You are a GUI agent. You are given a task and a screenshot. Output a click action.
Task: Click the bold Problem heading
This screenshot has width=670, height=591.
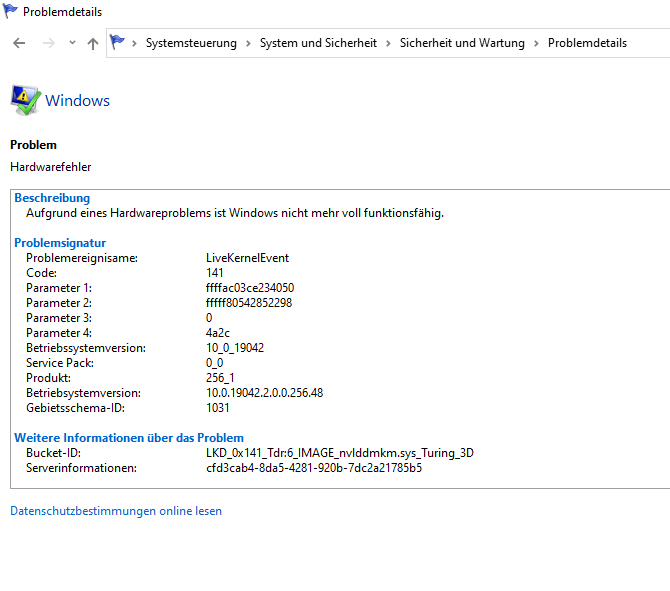pos(33,145)
